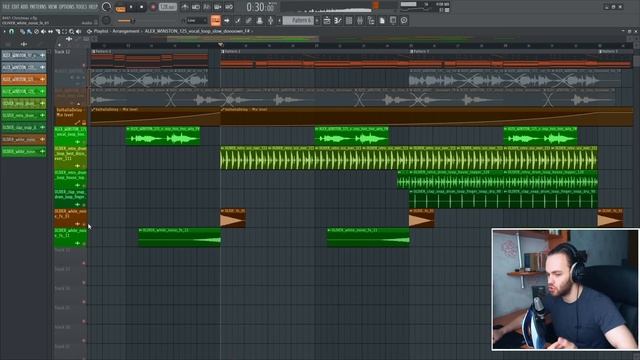Open the Line snap dropdown
This screenshot has height=360, width=640.
coord(197,20)
